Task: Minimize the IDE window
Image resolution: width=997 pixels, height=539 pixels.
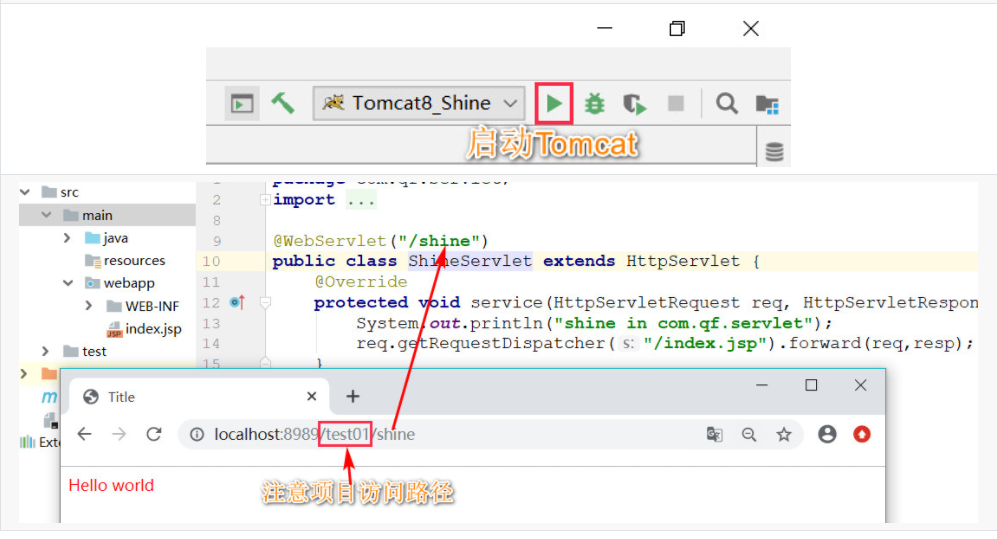Action: coord(605,29)
